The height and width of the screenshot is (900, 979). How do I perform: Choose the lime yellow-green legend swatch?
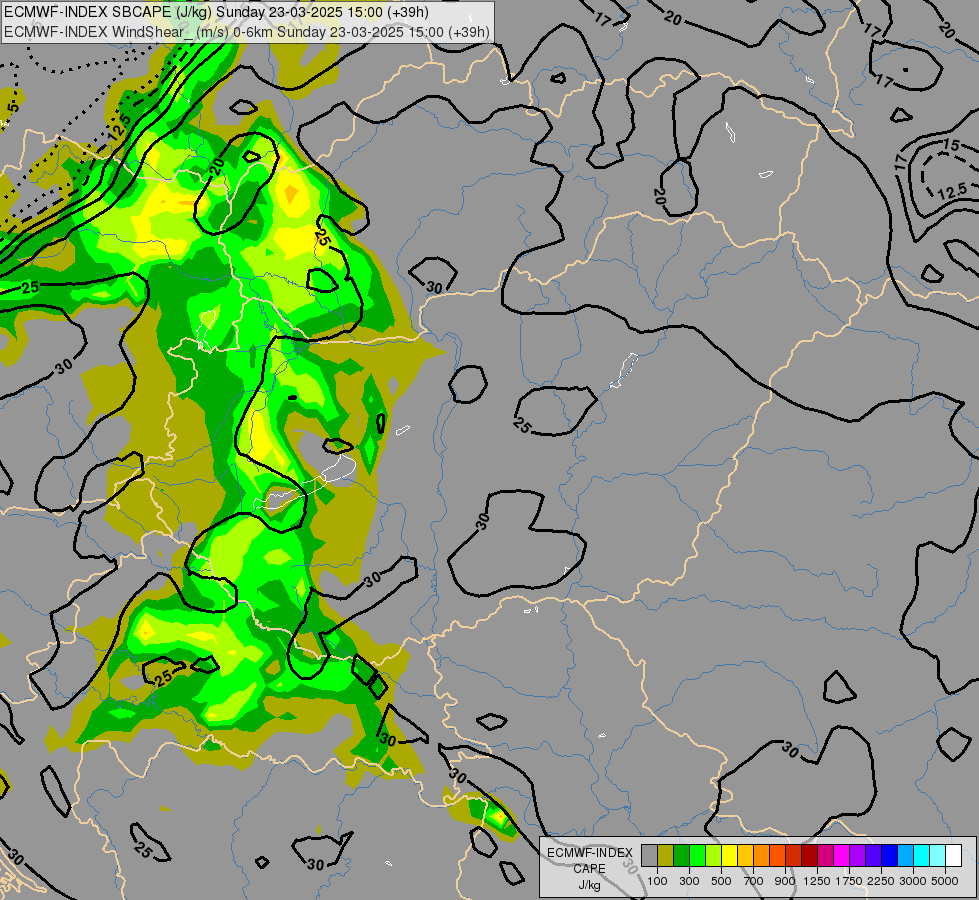tap(713, 855)
